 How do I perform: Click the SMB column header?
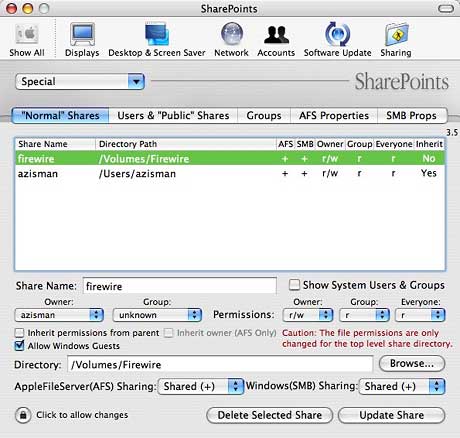pos(305,144)
